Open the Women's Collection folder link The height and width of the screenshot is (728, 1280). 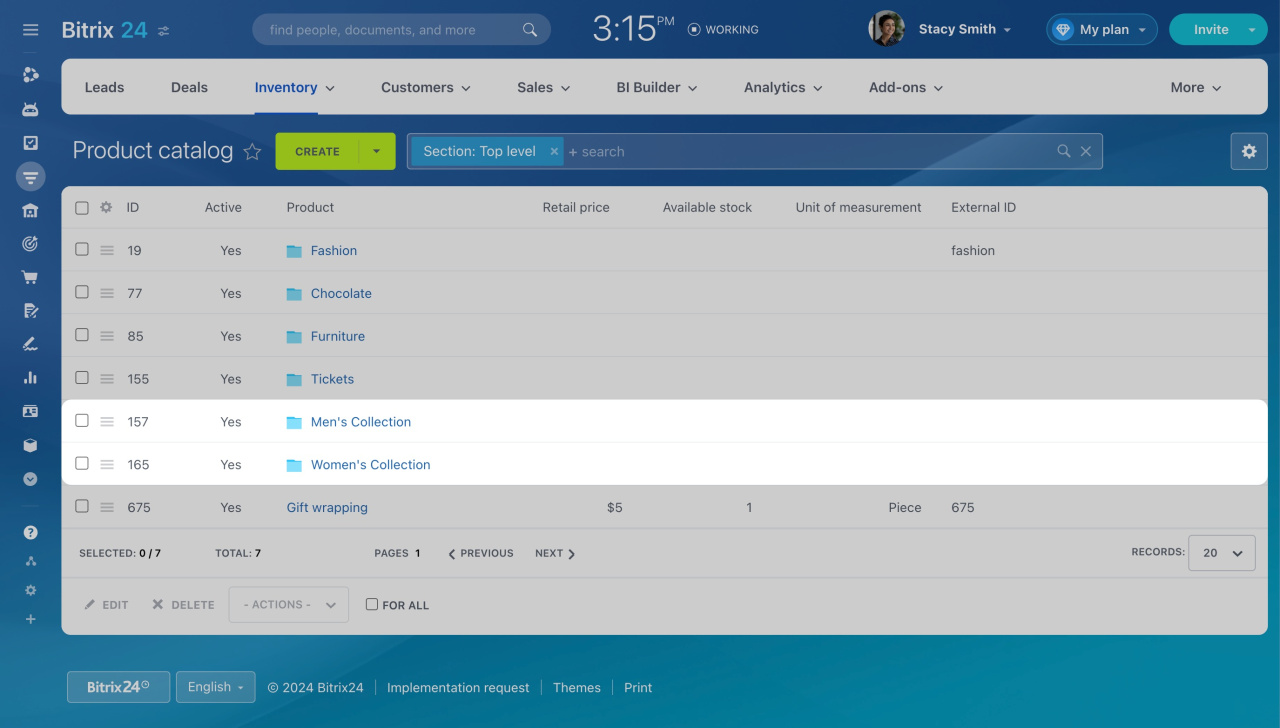[370, 465]
